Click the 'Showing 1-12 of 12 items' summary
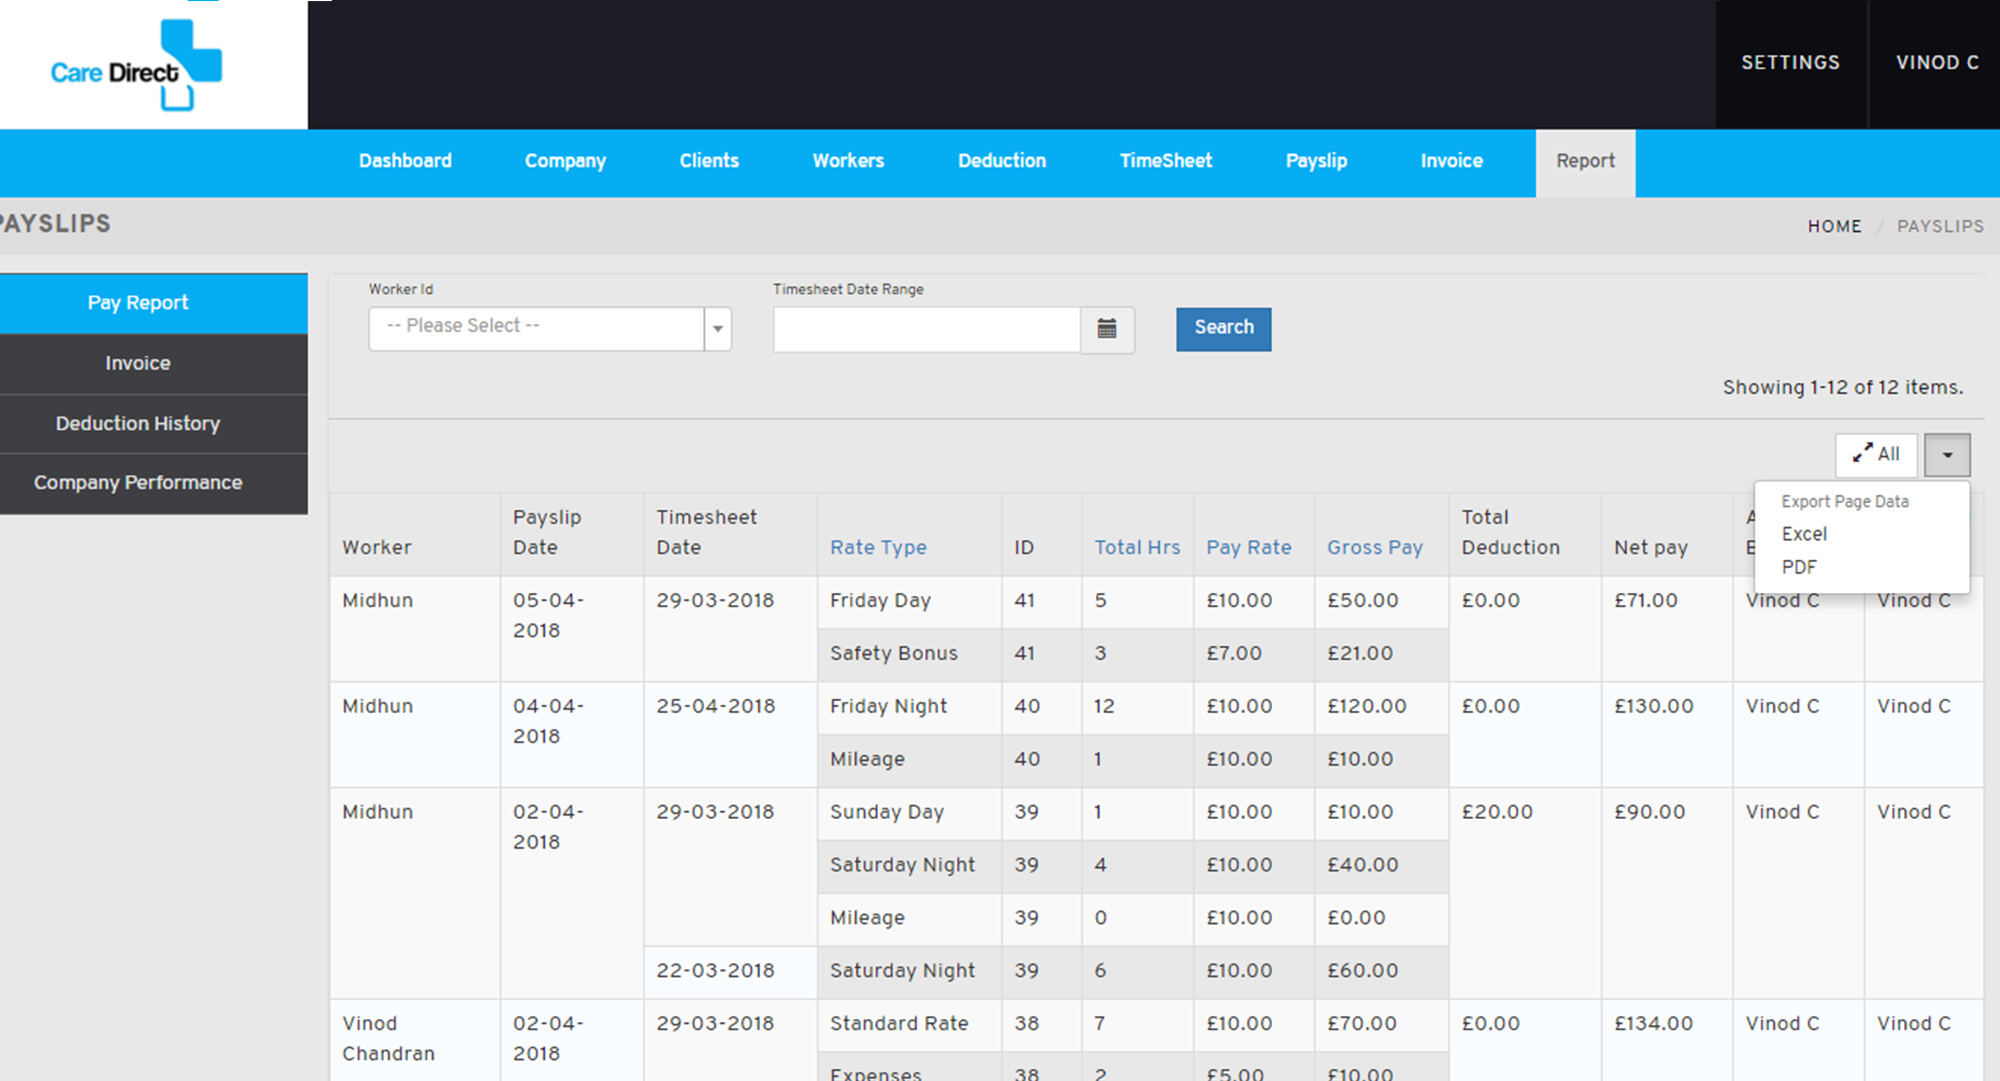Screen dimensions: 2000x1081 coord(1842,387)
